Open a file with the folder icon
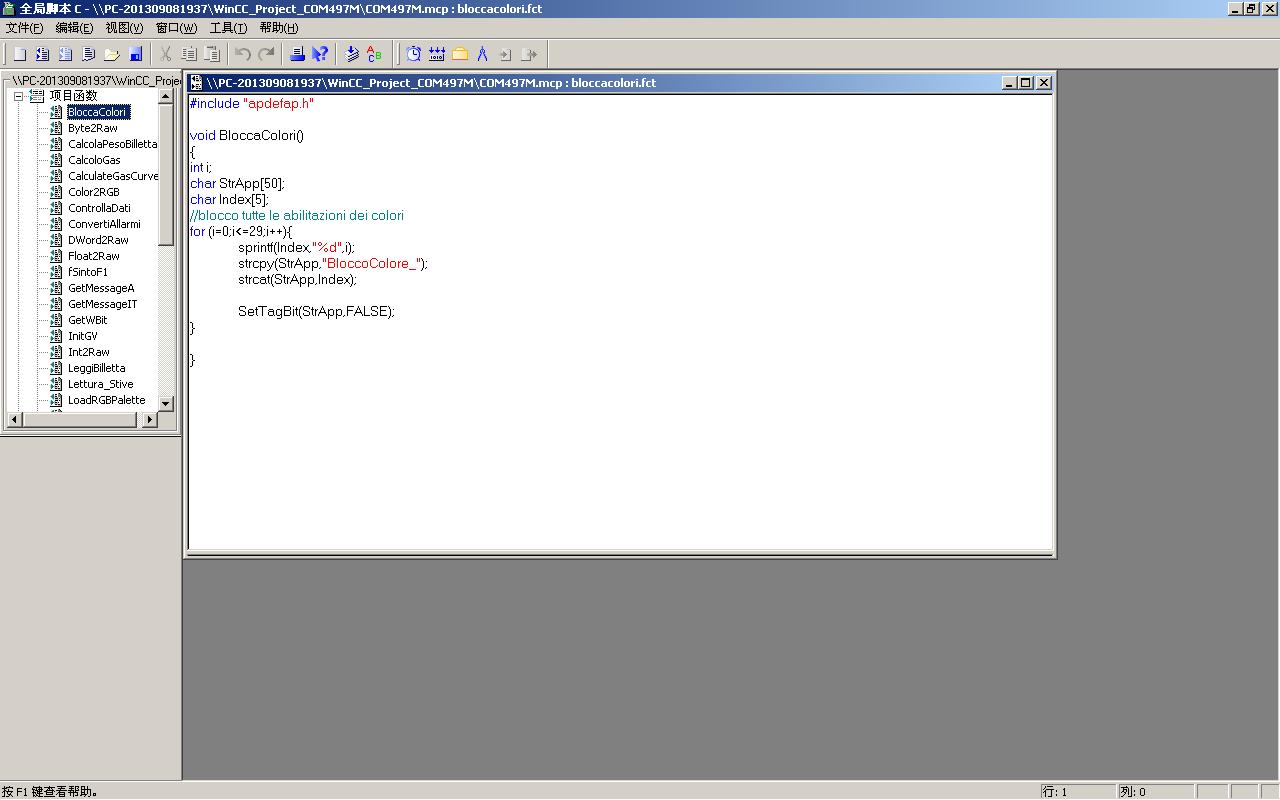This screenshot has height=800, width=1280. 112,54
